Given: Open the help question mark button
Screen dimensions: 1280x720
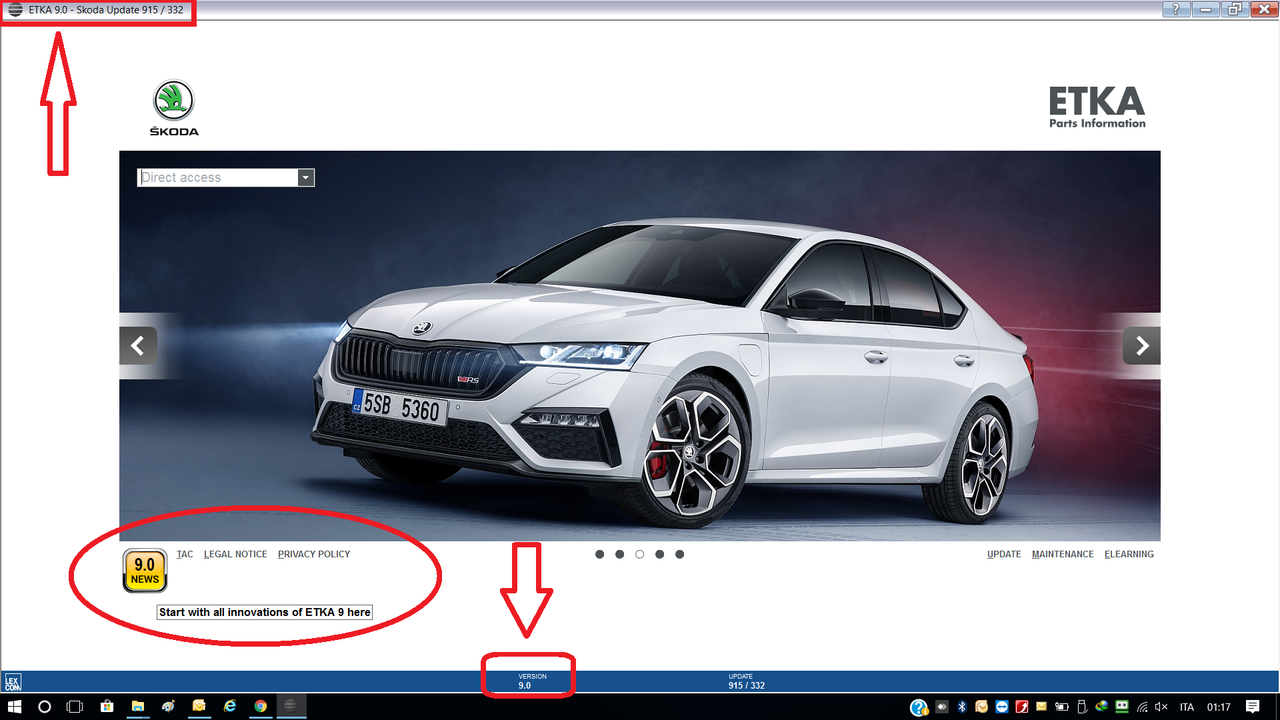Looking at the screenshot, I should pos(1177,9).
